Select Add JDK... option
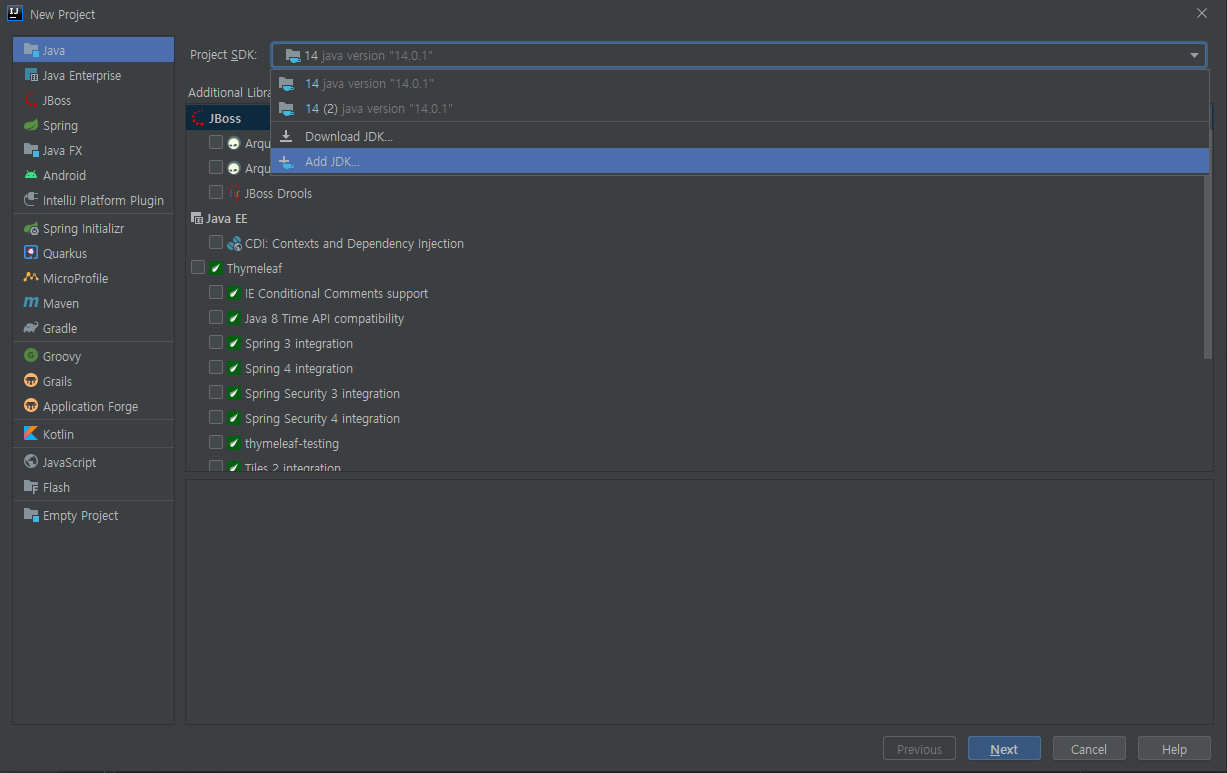Viewport: 1227px width, 773px height. click(x=740, y=161)
